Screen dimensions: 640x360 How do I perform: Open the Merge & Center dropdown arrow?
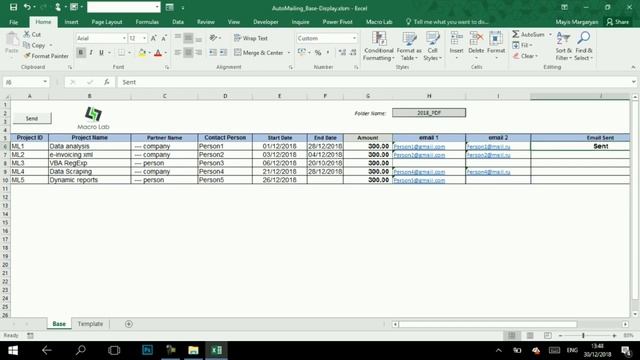tap(289, 52)
